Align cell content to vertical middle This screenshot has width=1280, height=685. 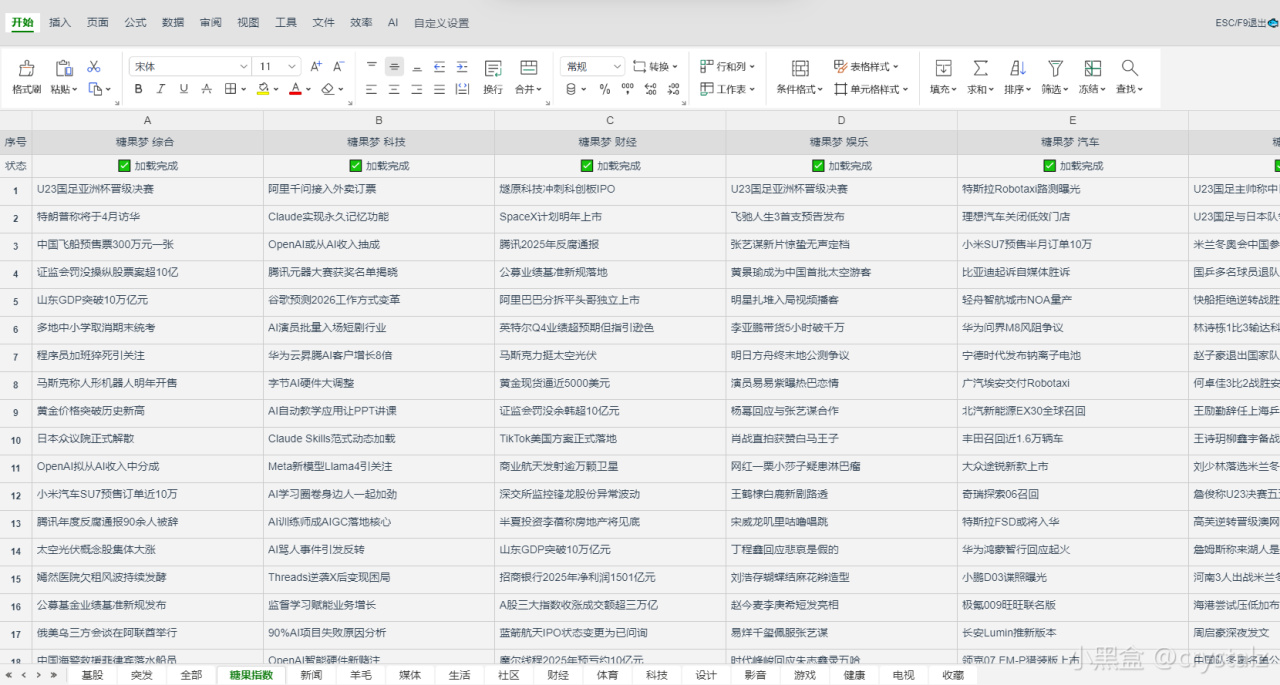point(395,66)
